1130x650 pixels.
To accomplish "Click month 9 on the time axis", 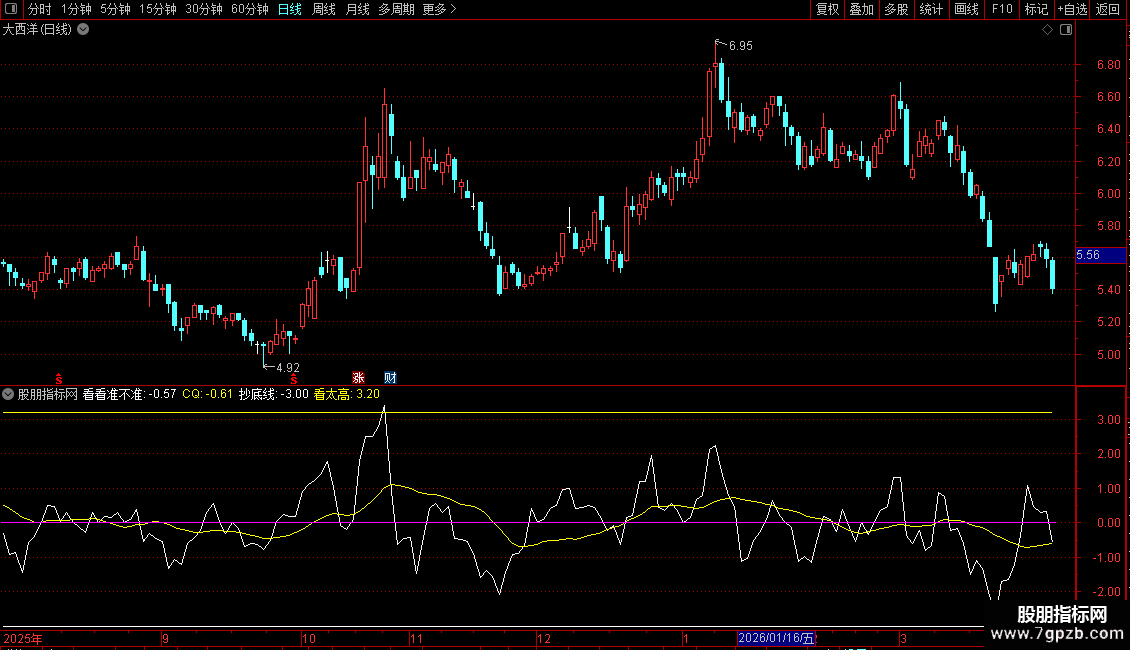I will 166,638.
